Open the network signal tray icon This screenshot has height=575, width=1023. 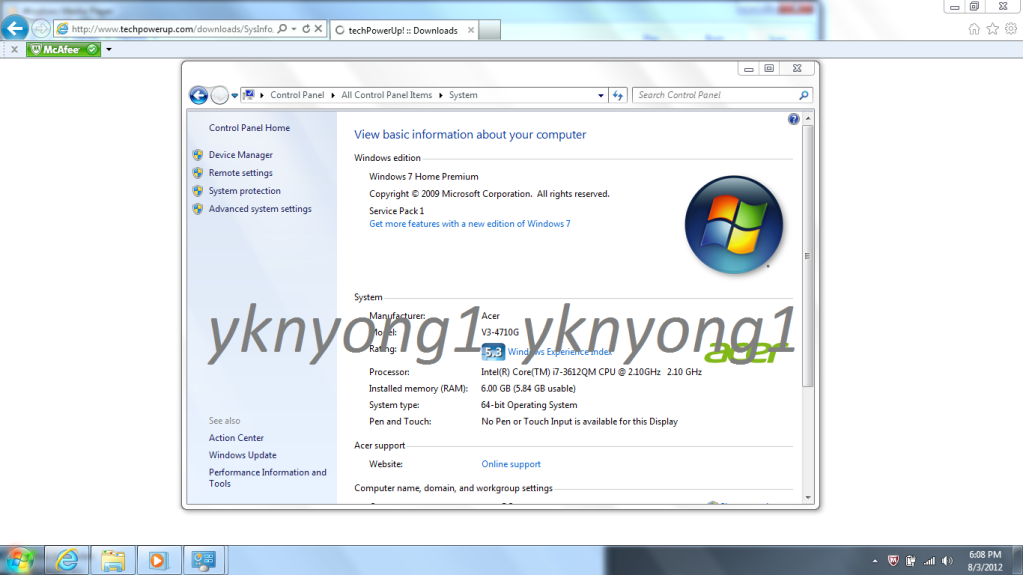tap(929, 561)
